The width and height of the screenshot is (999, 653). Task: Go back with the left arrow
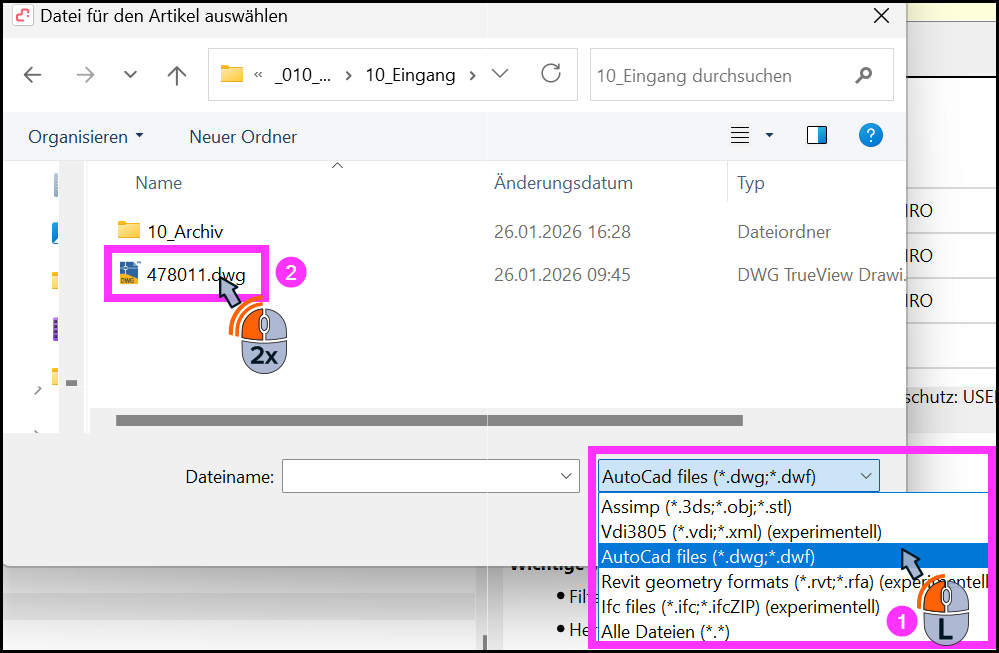(x=32, y=75)
